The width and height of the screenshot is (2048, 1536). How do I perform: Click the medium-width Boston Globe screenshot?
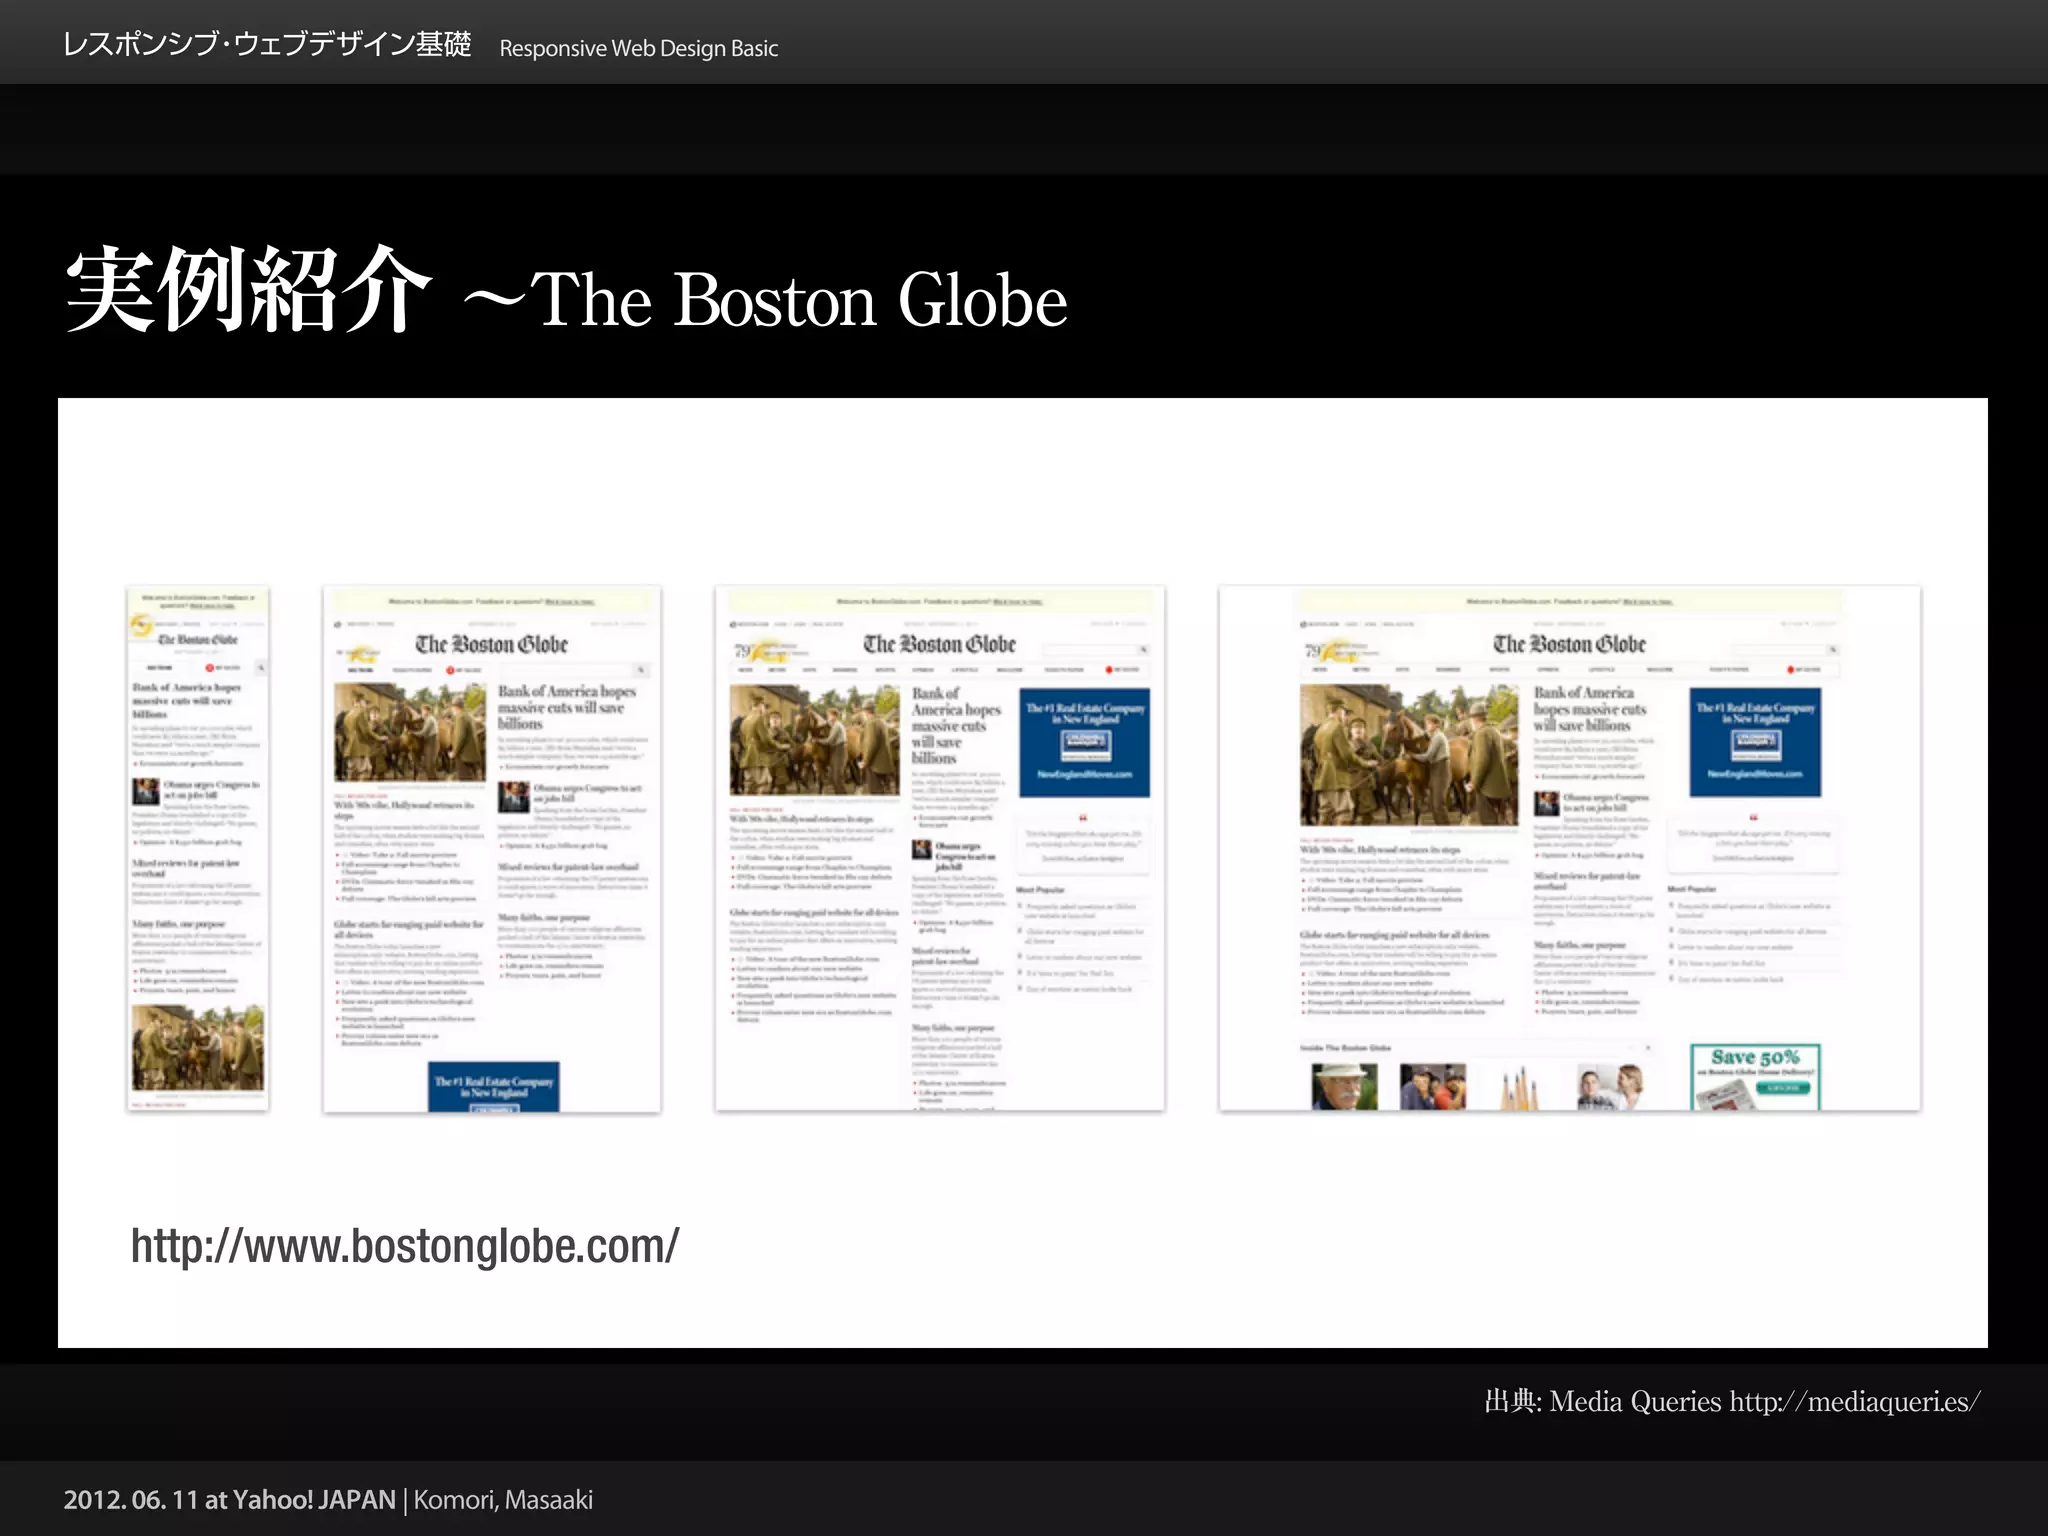point(940,848)
